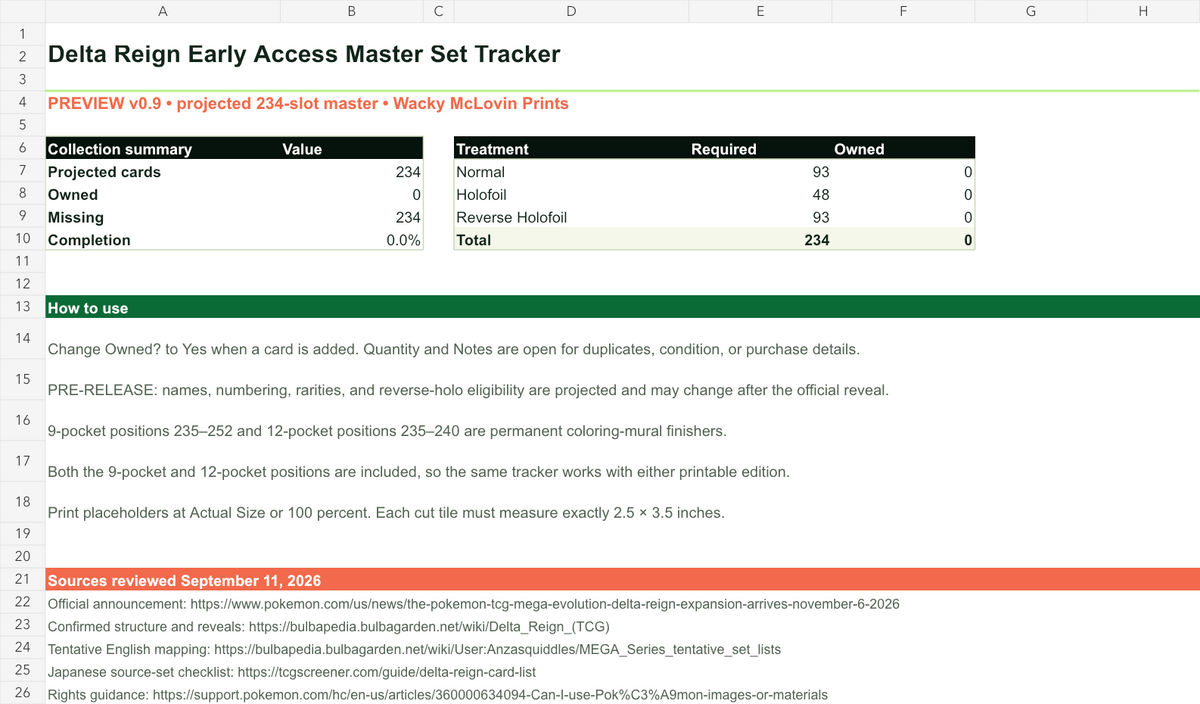Click the PREVIEW v0.9 subtitle cell
This screenshot has width=1200, height=704.
(308, 103)
